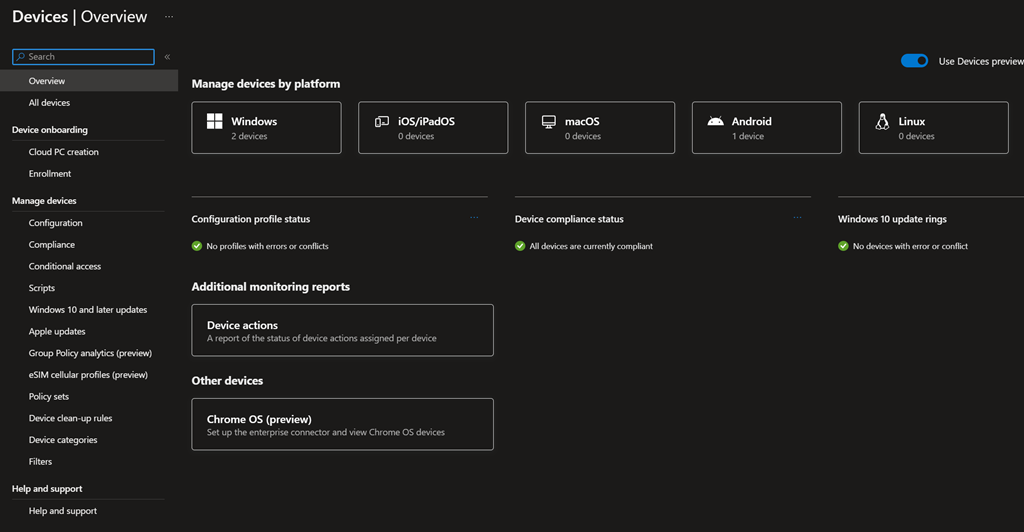Viewport: 1024px width, 532px height.
Task: Open the Chrome OS (preview) card
Action: 342,424
